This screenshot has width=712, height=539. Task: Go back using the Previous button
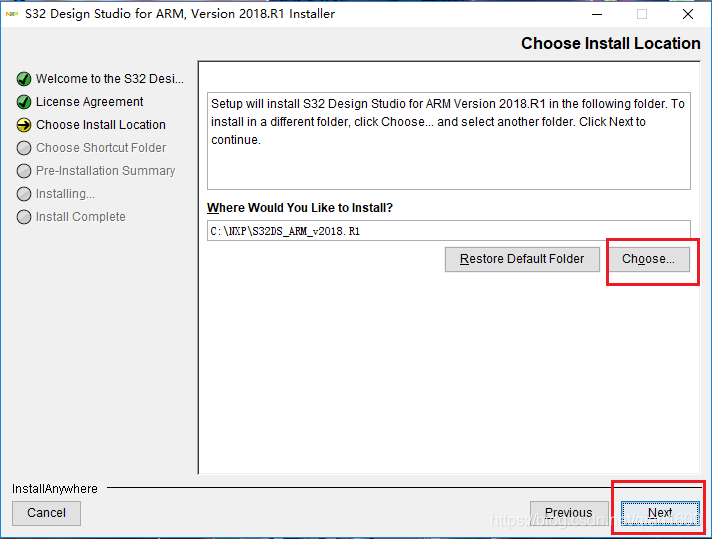pos(568,513)
